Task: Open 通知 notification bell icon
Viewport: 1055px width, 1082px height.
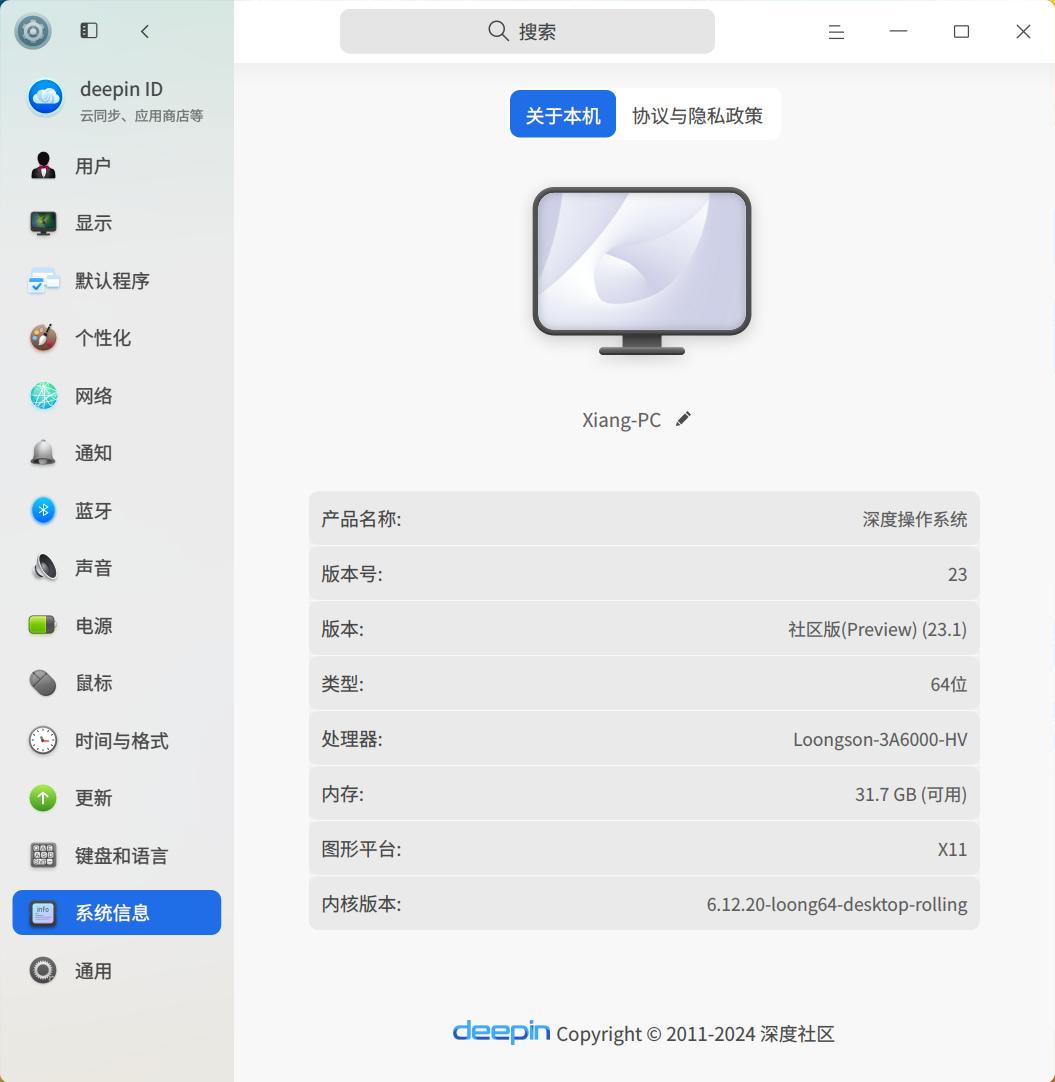Action: (43, 453)
